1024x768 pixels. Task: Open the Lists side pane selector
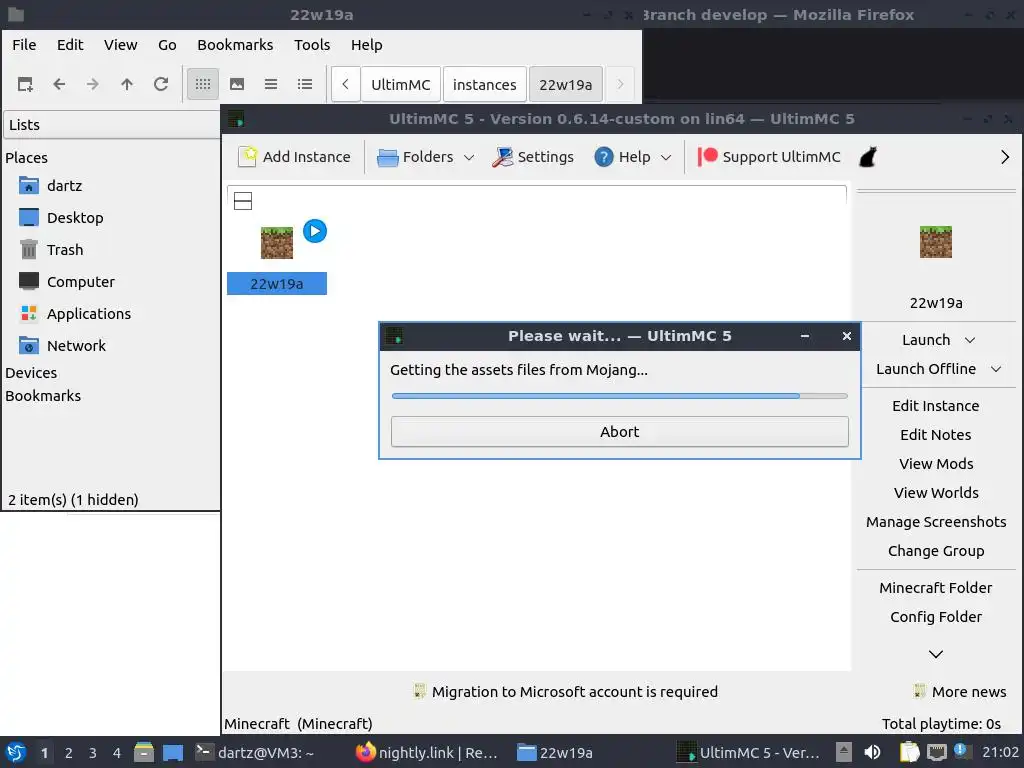pos(112,125)
